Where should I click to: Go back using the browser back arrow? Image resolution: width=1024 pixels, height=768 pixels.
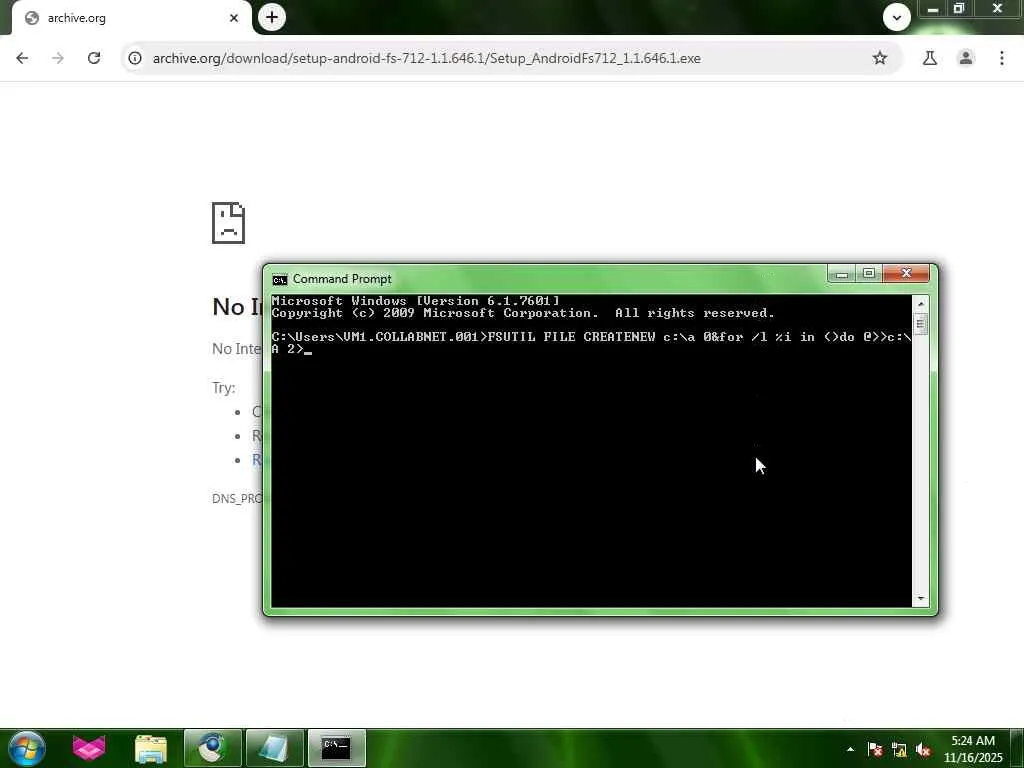(x=22, y=58)
